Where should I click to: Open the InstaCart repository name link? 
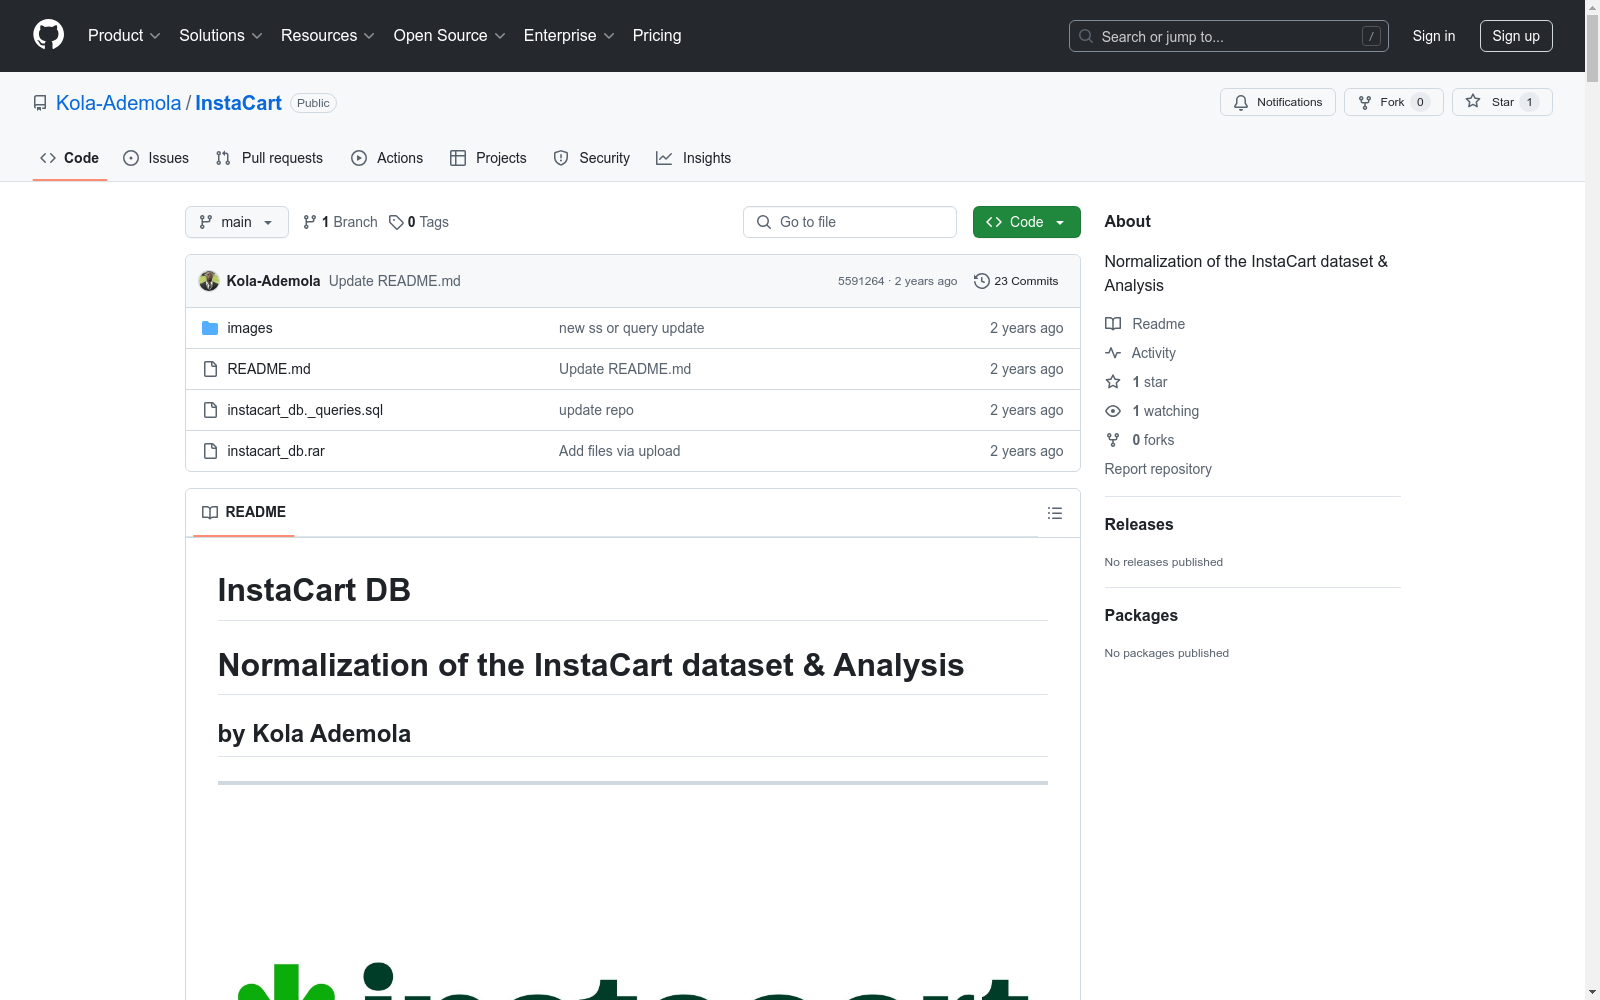click(238, 103)
